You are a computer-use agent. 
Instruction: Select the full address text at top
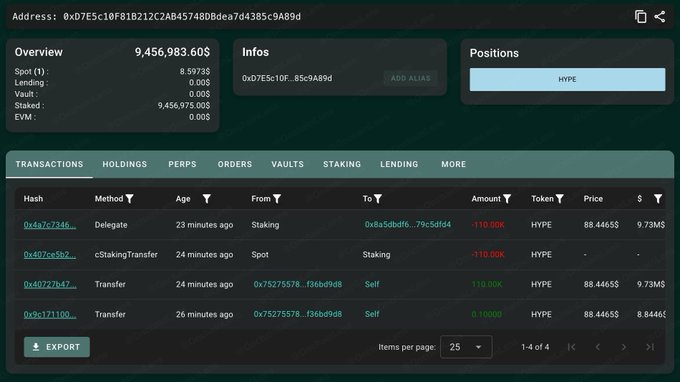click(182, 16)
